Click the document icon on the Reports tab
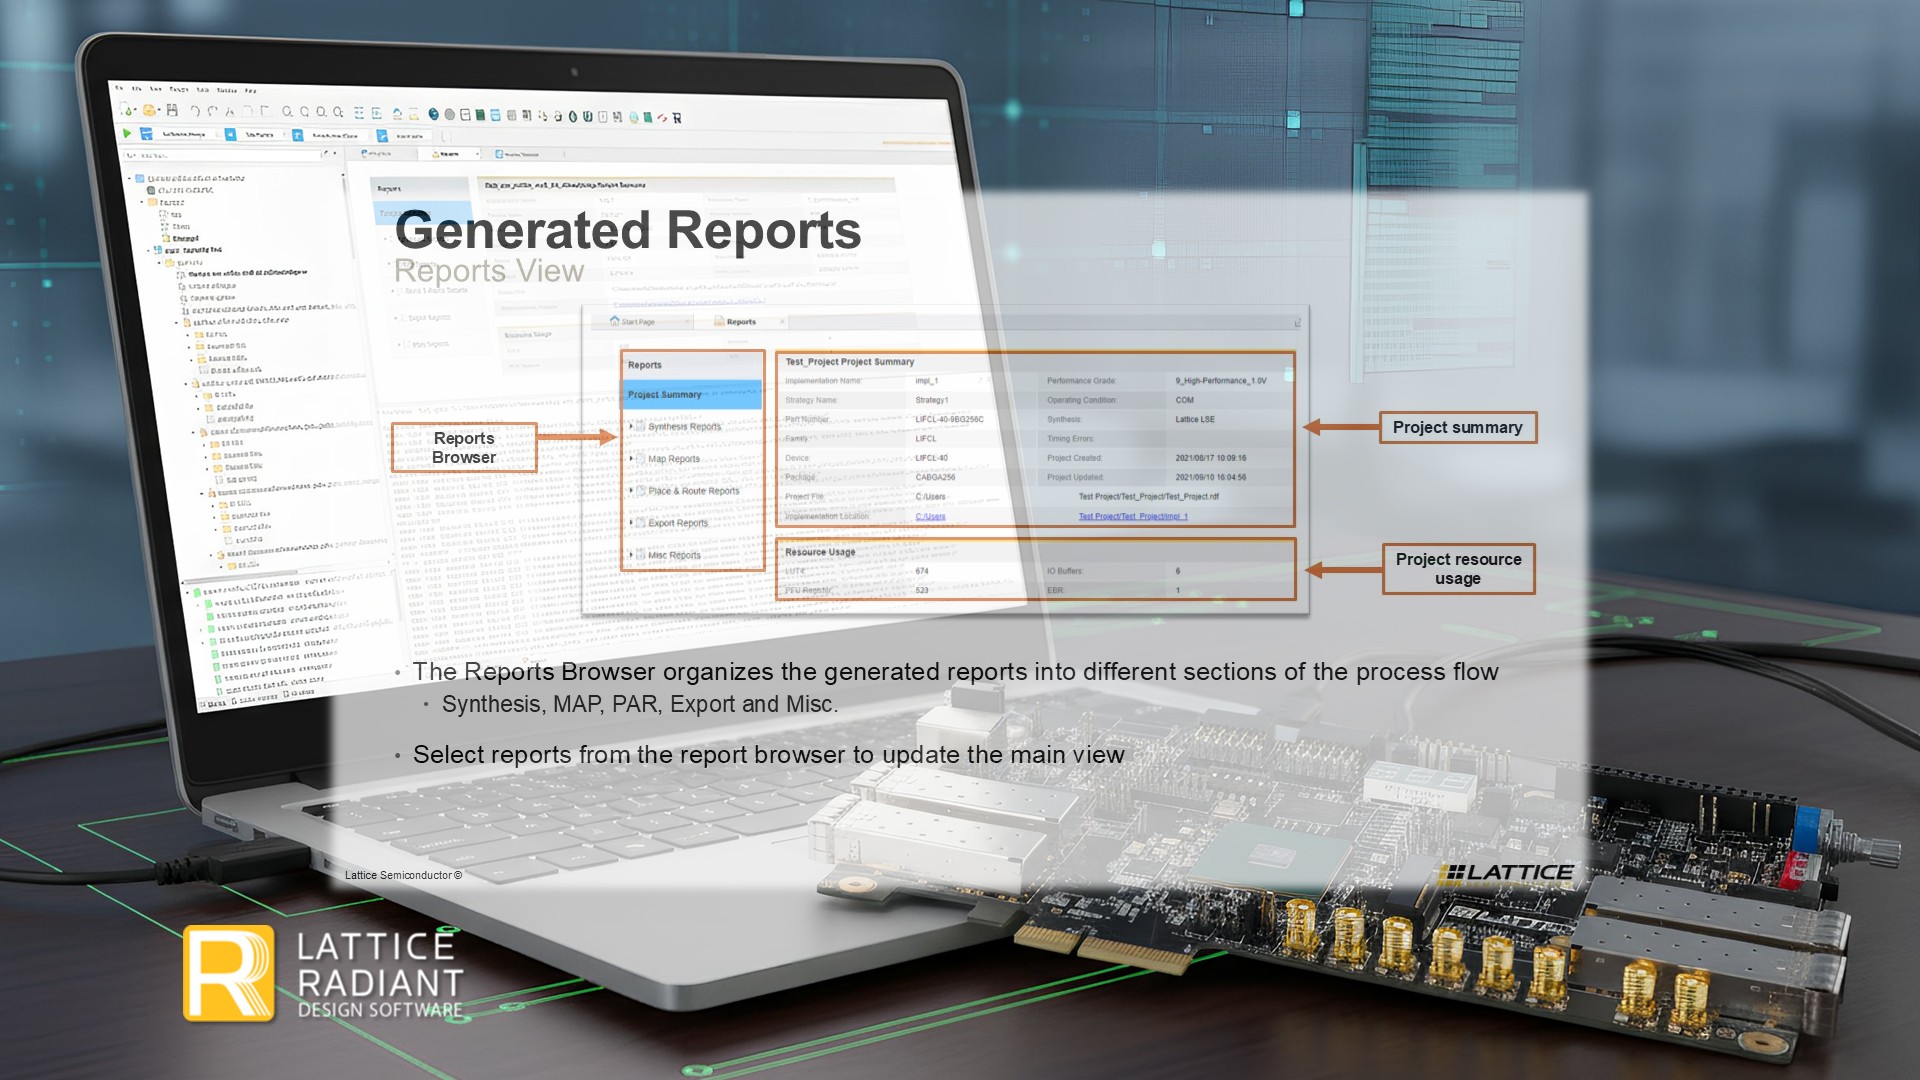Image resolution: width=1920 pixels, height=1080 pixels. (719, 321)
